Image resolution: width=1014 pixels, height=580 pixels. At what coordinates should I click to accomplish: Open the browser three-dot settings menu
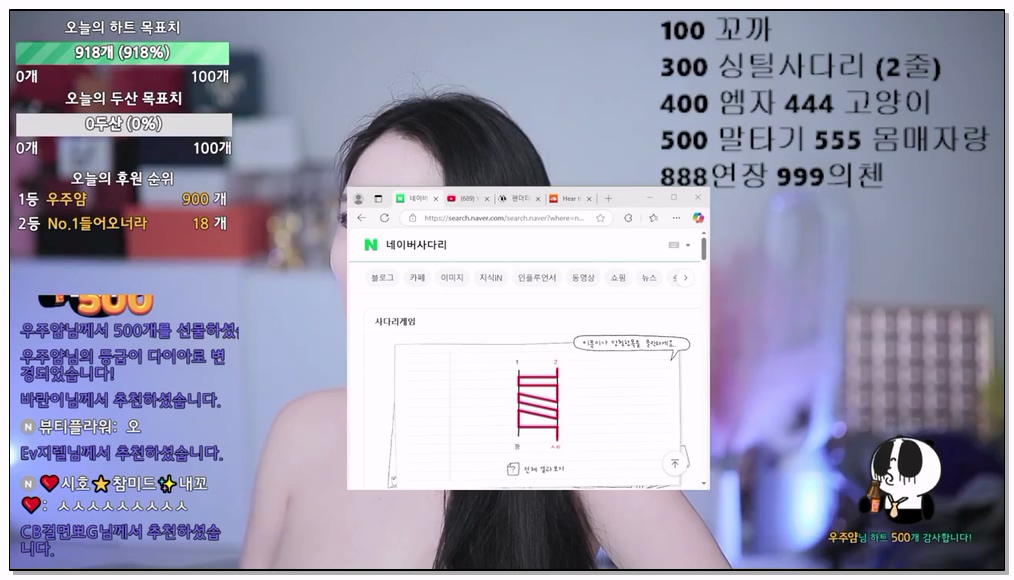tap(675, 217)
